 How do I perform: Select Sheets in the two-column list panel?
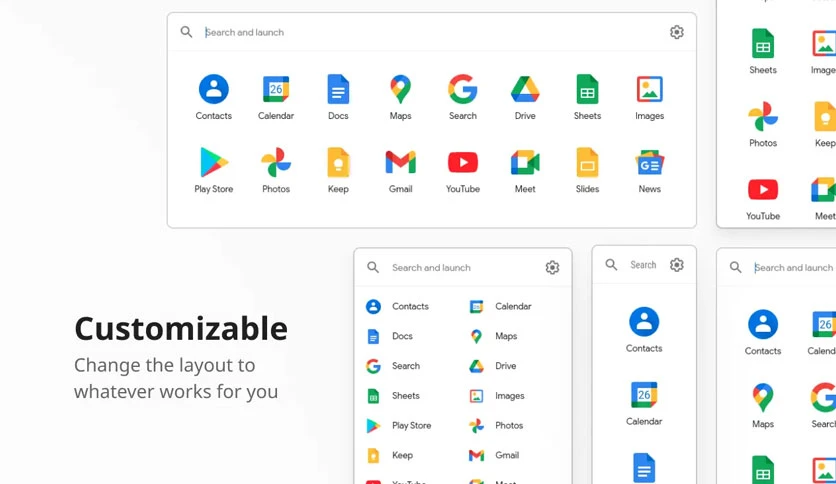pyautogui.click(x=393, y=396)
